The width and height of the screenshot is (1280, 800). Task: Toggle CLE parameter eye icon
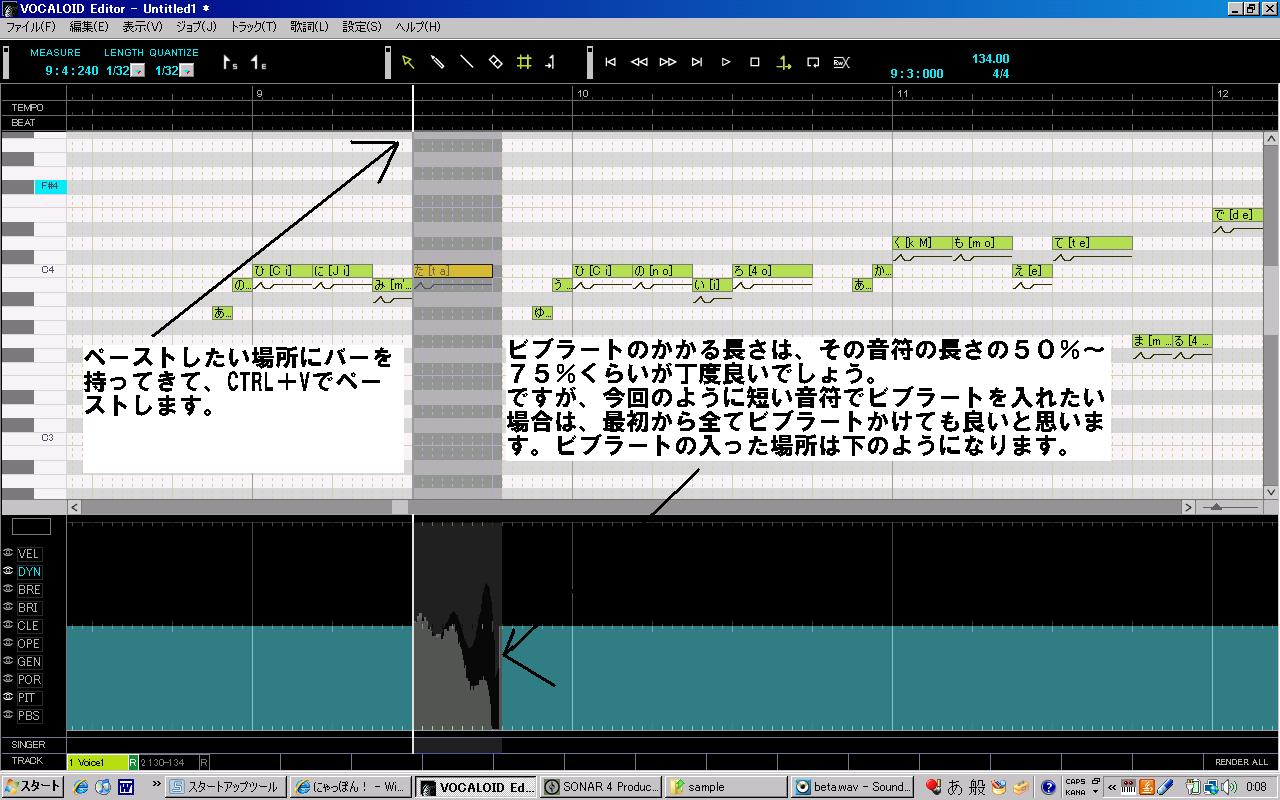(x=8, y=625)
